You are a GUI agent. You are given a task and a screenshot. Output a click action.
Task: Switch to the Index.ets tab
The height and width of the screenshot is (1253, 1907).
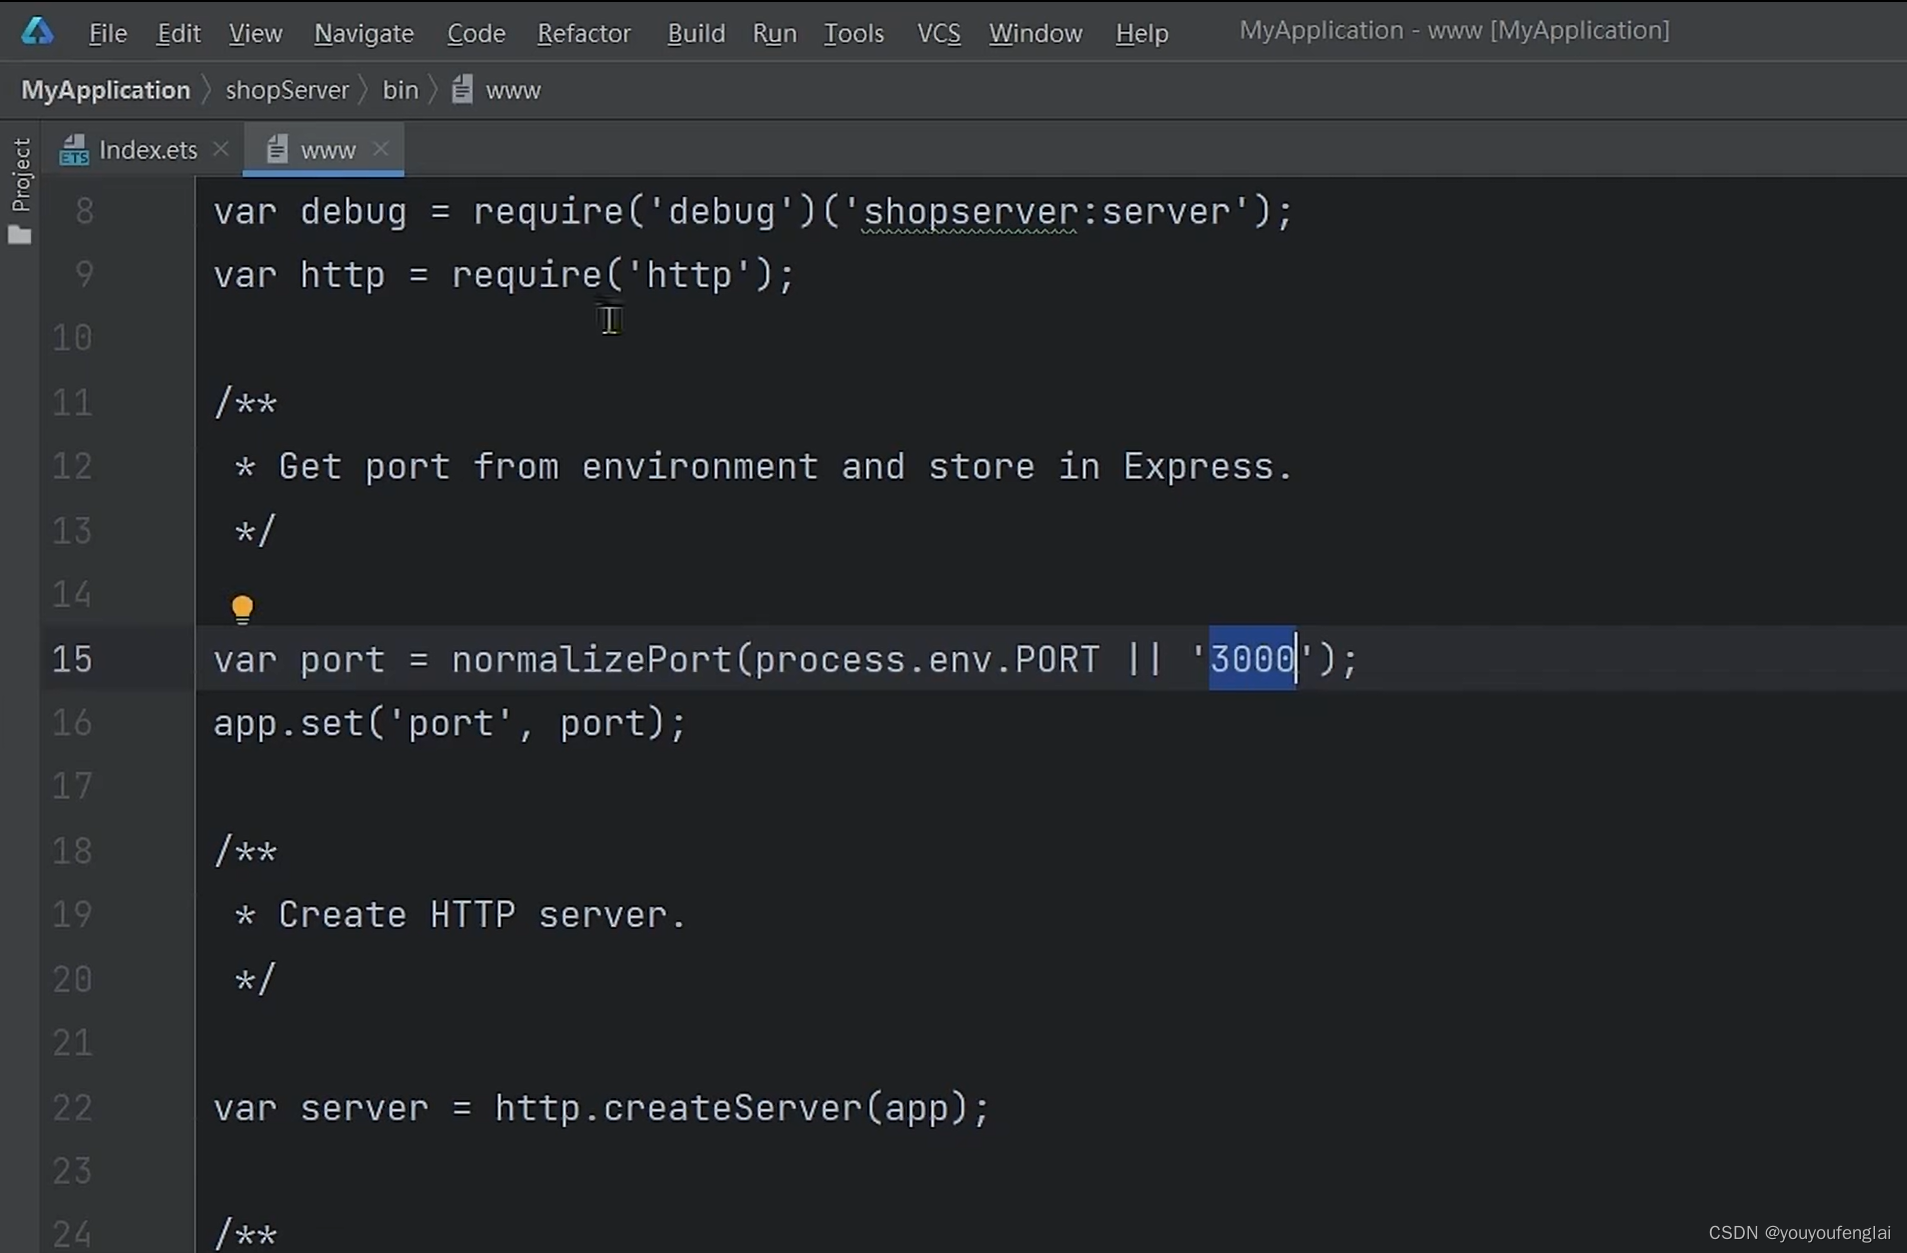[148, 150]
